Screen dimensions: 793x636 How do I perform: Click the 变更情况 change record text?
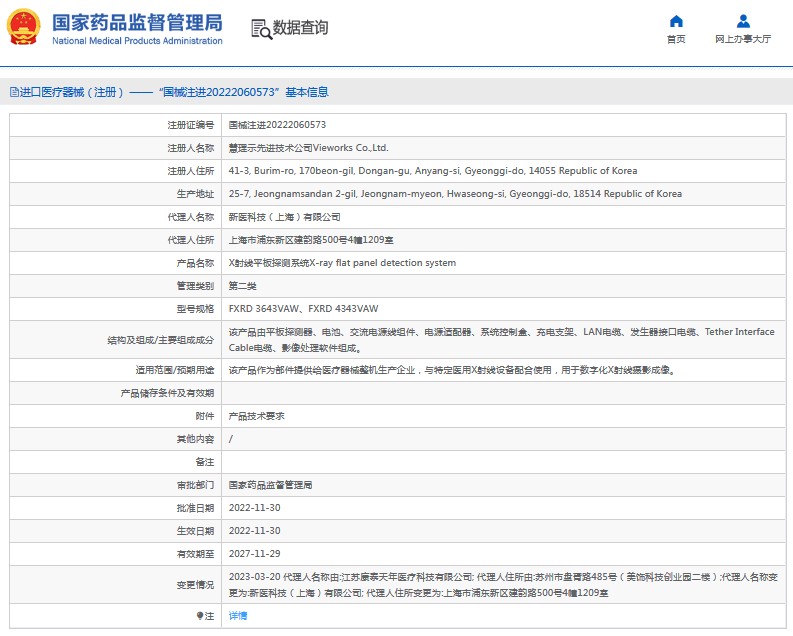196,584
